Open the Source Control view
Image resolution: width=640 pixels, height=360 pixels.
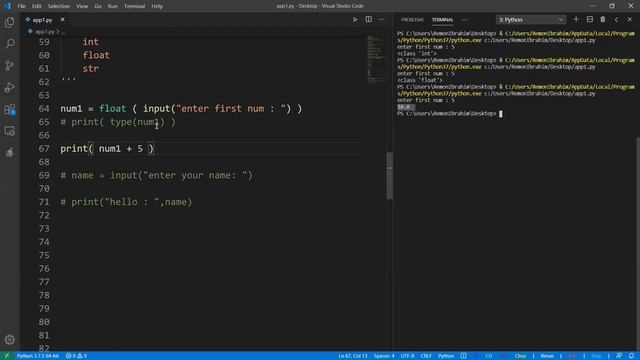click(x=9, y=65)
